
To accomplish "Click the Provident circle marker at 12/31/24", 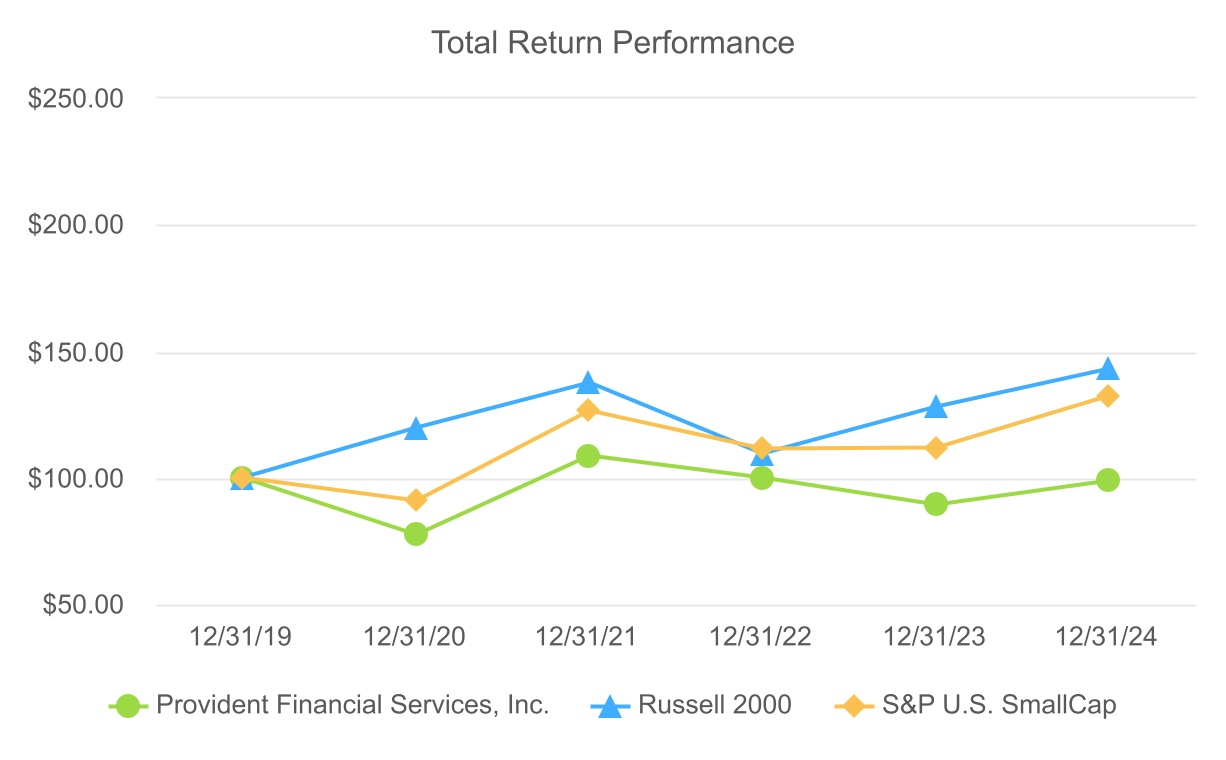I will click(x=1107, y=480).
